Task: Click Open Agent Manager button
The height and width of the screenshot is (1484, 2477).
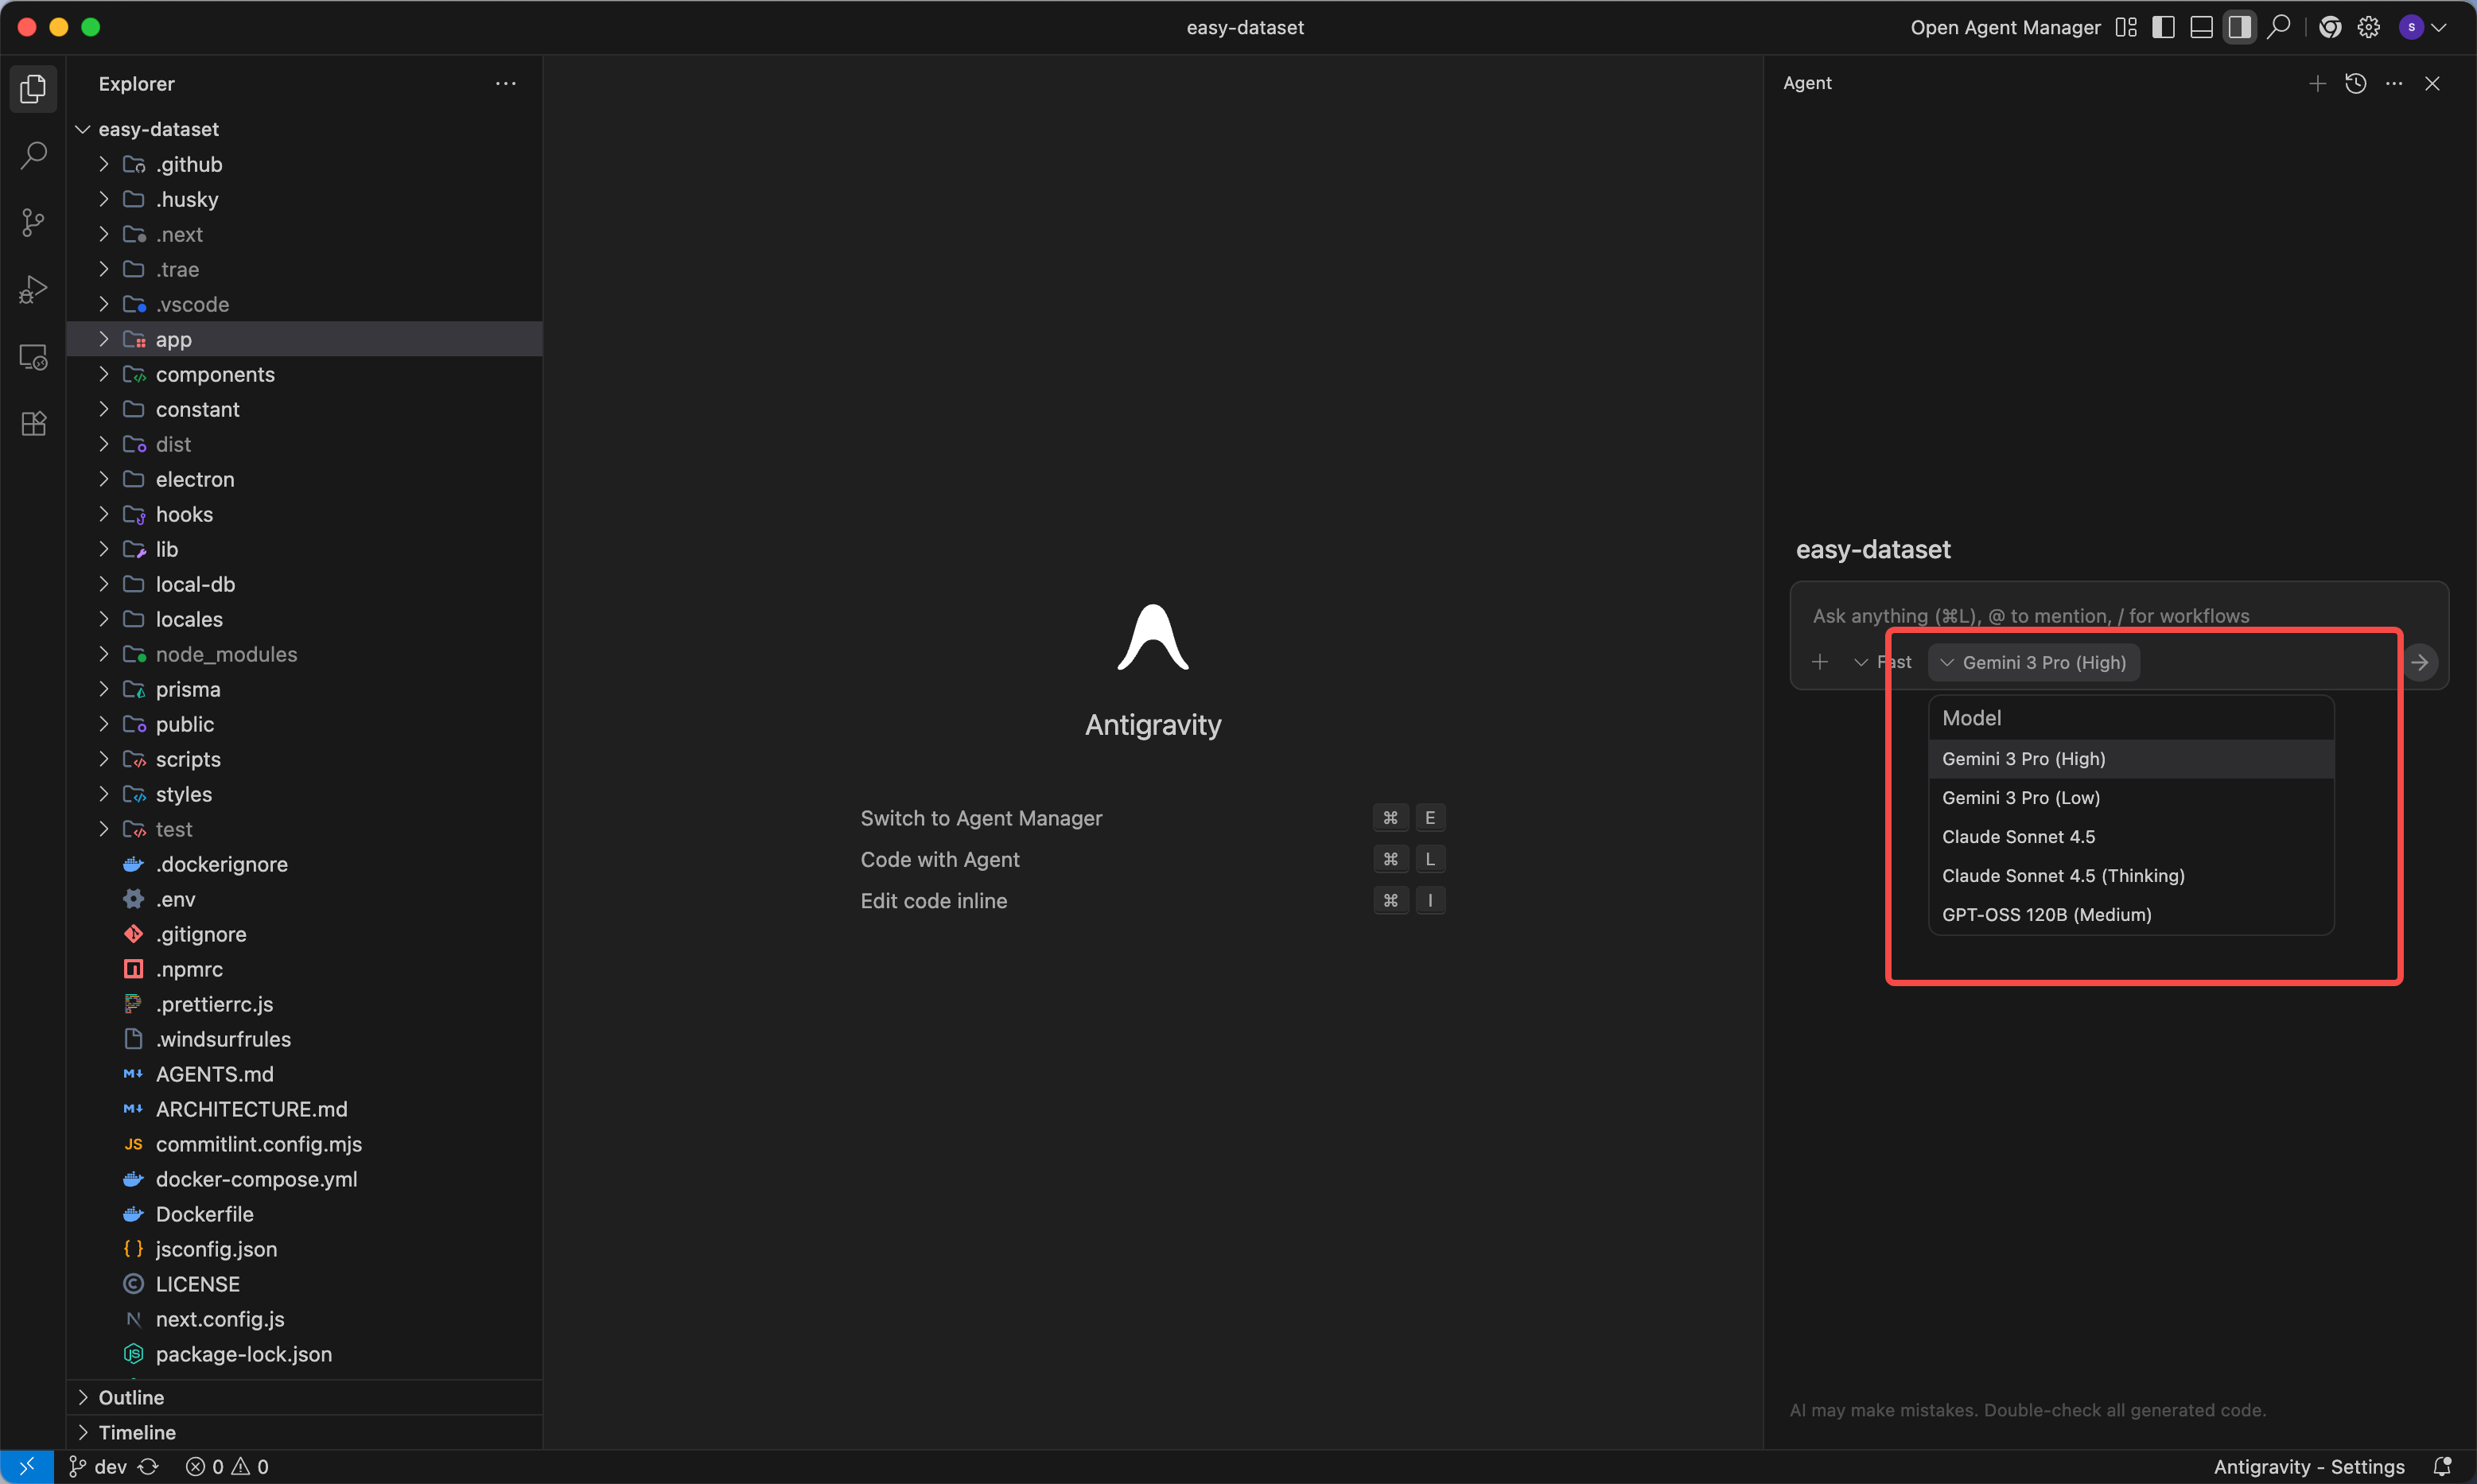Action: tap(2005, 27)
